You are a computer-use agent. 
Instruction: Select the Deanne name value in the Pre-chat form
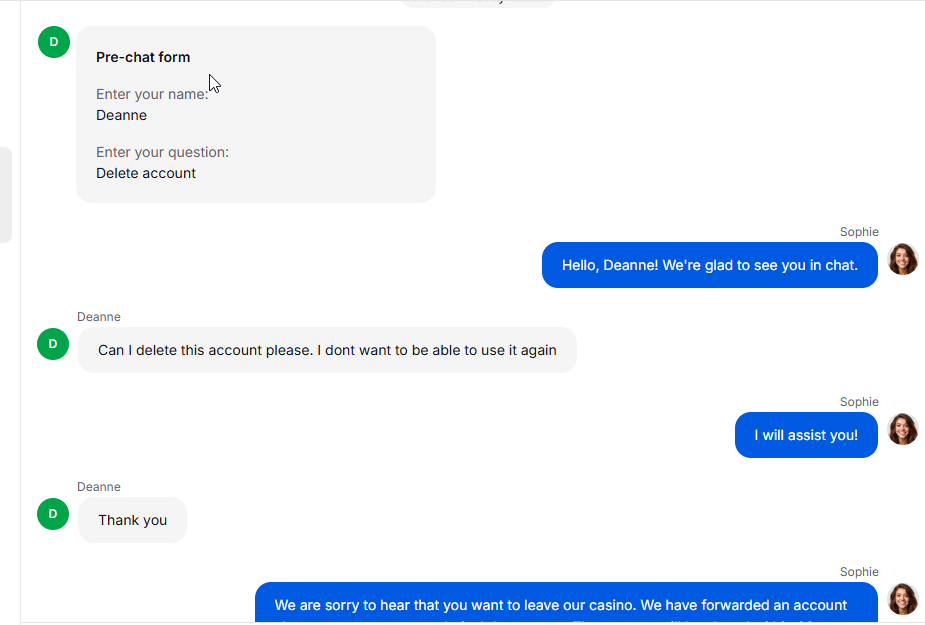tap(122, 115)
